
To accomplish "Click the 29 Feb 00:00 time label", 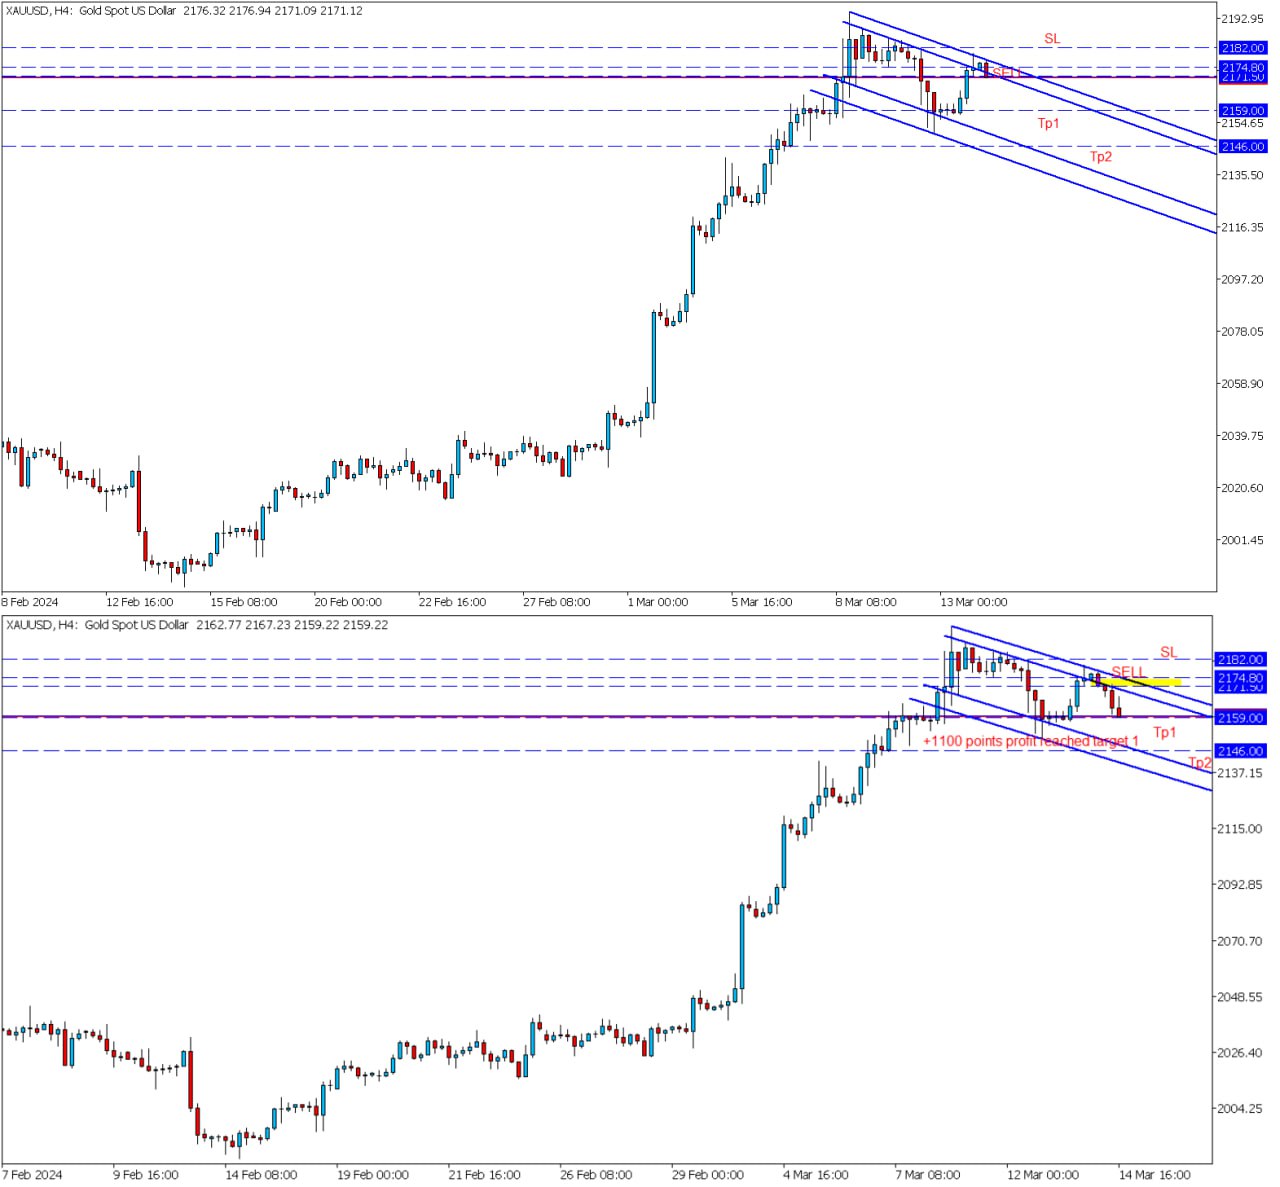I will pos(708,1174).
